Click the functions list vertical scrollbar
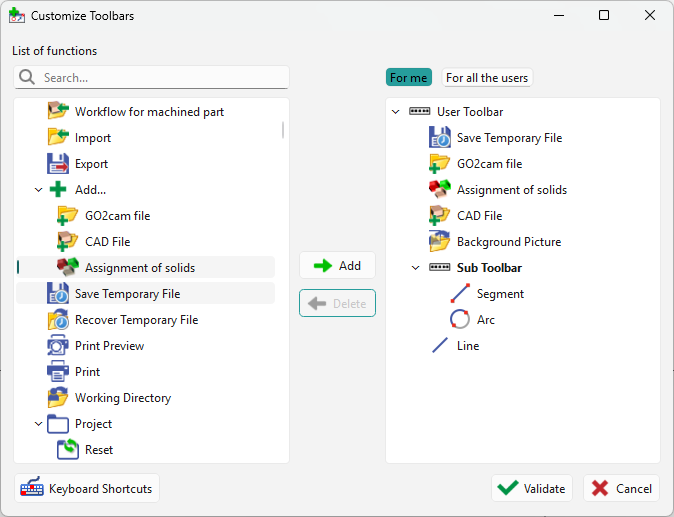Screen dimensions: 674x517 pyautogui.click(x=283, y=130)
